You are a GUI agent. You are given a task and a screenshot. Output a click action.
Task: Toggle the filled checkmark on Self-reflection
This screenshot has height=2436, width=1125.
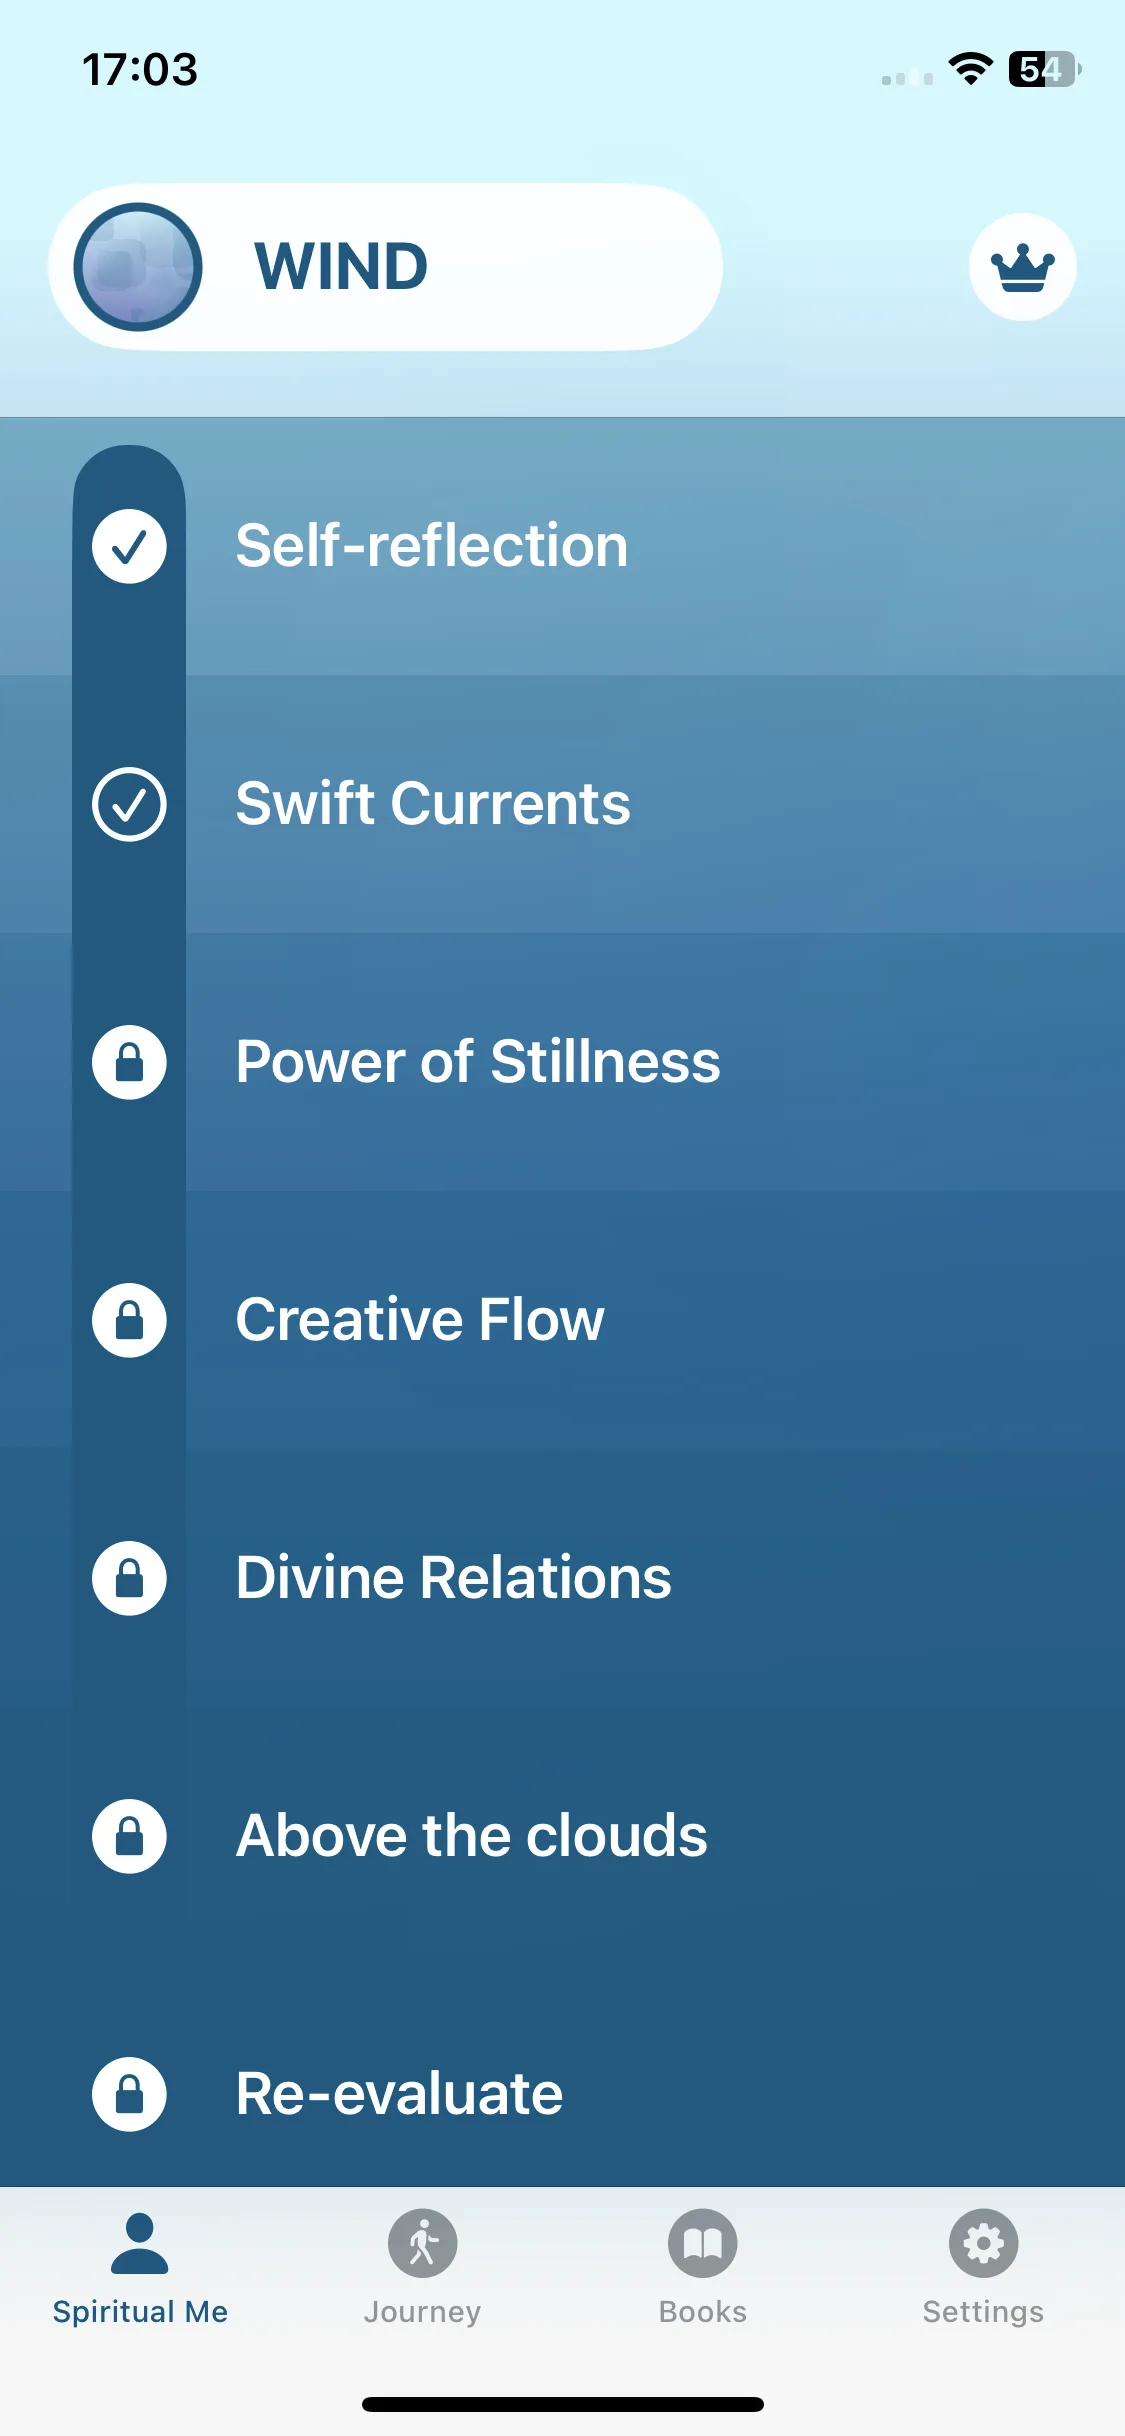pyautogui.click(x=129, y=546)
